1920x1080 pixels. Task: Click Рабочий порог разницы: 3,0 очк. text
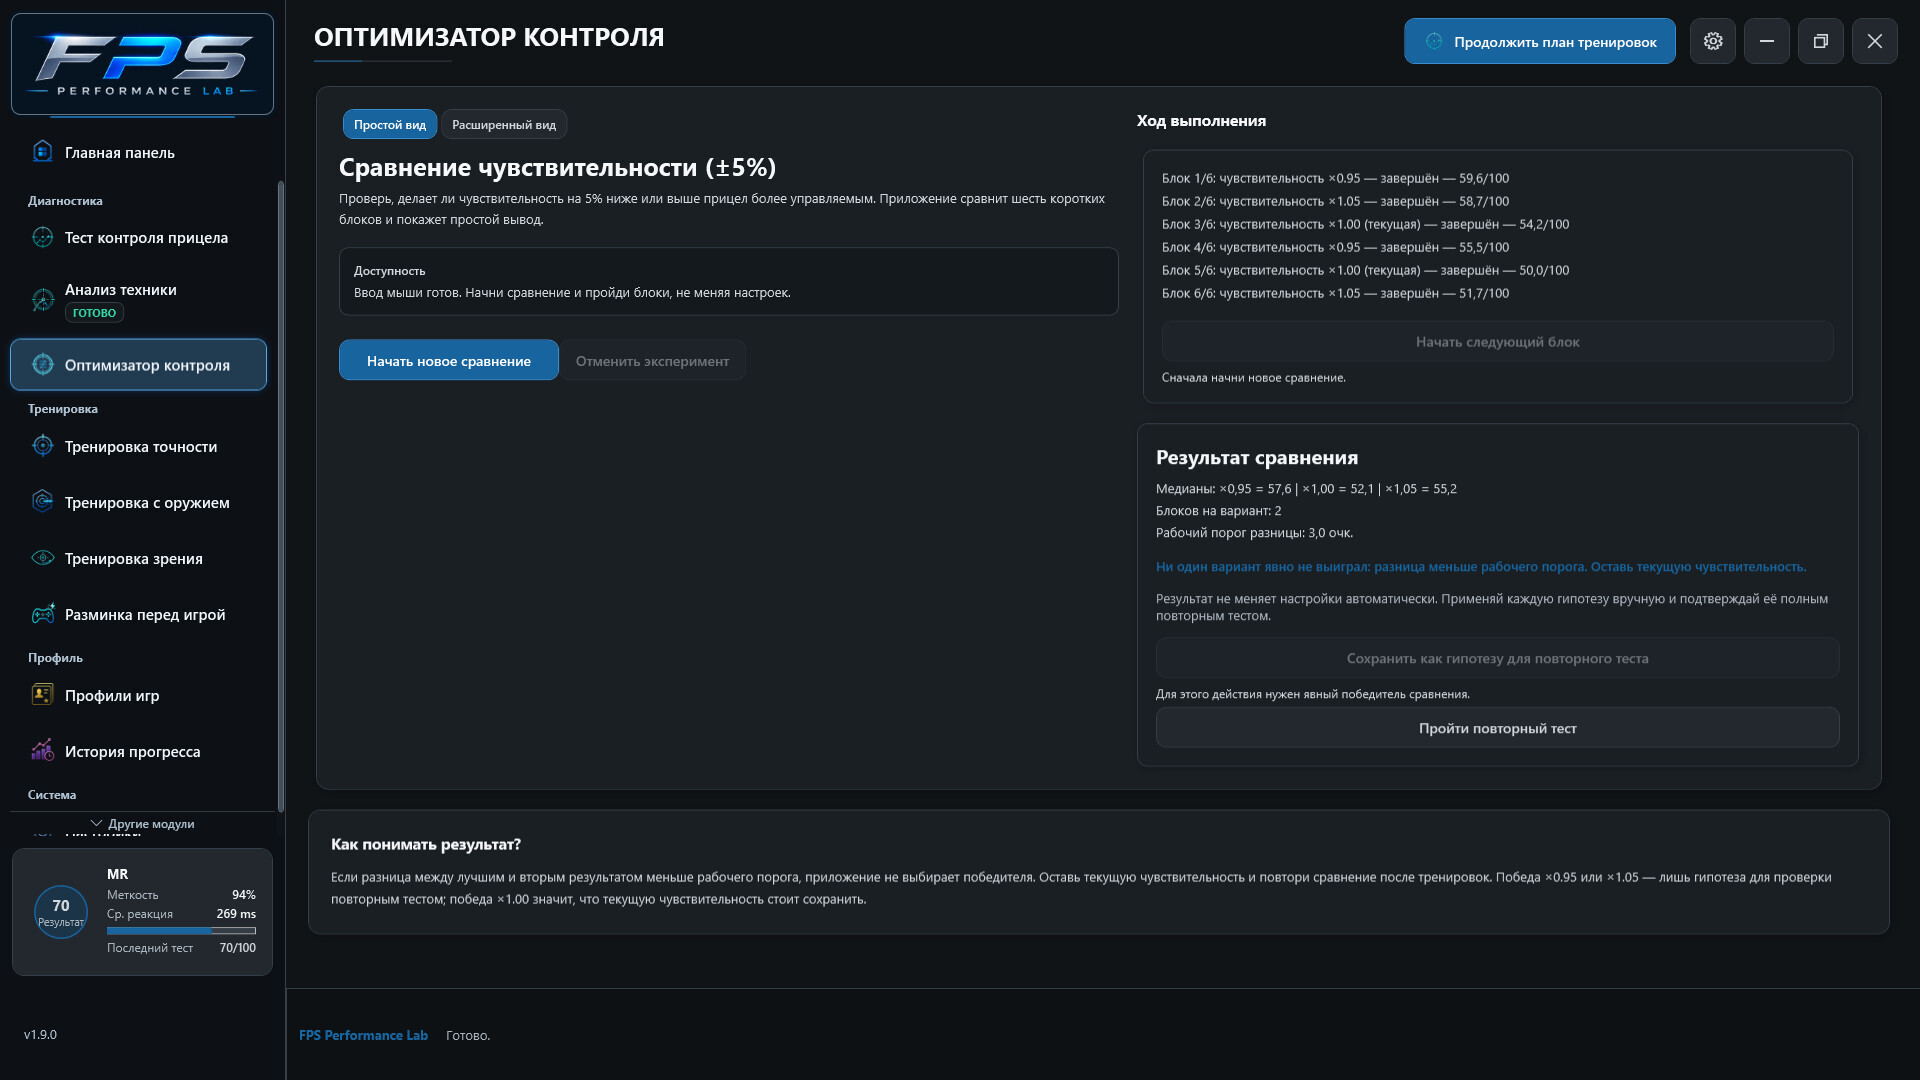click(1254, 533)
